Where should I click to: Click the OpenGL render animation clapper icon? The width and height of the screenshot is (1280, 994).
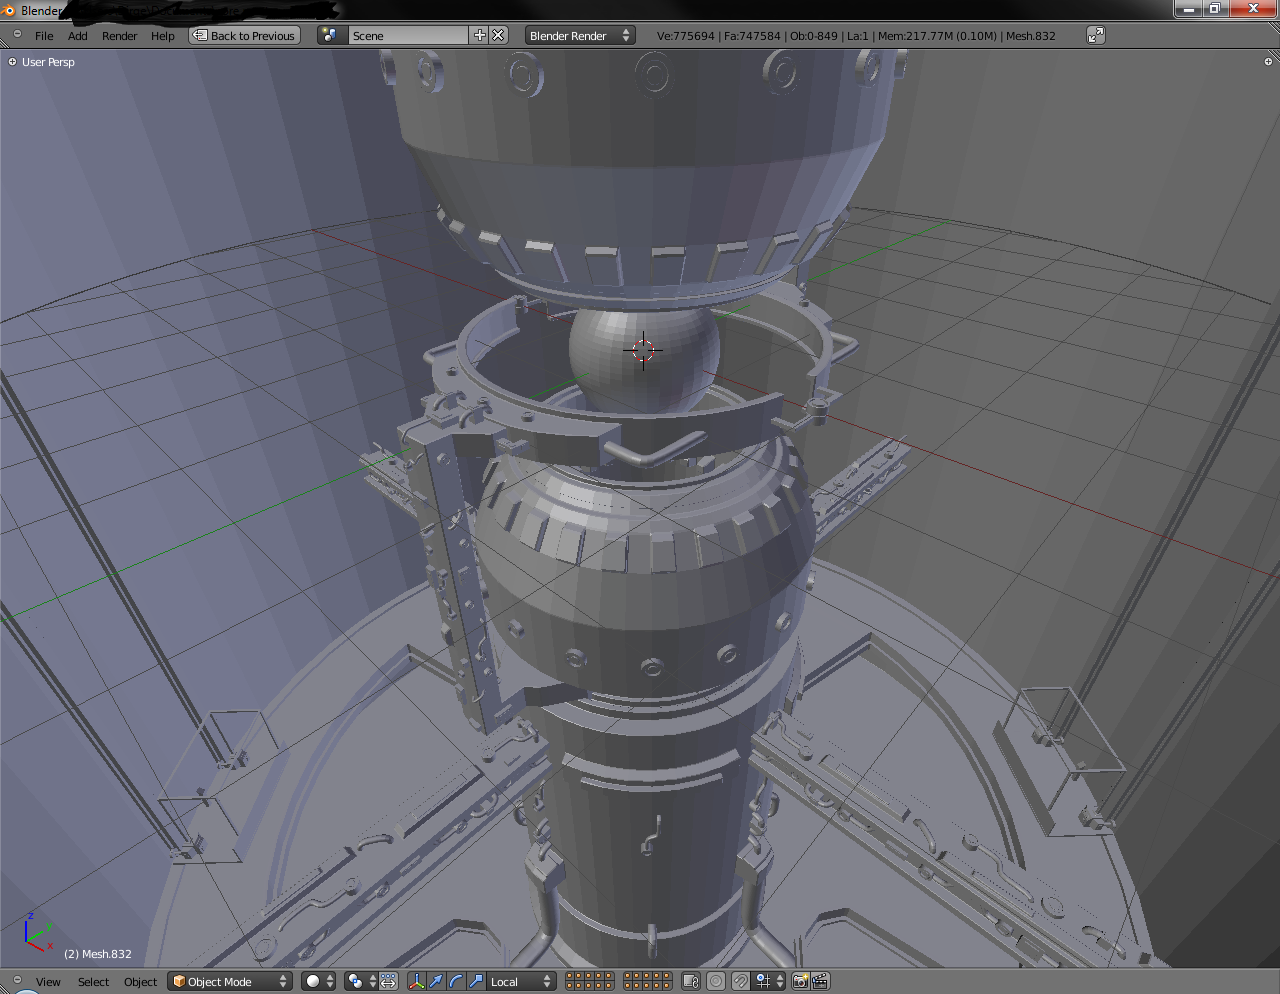[x=821, y=981]
